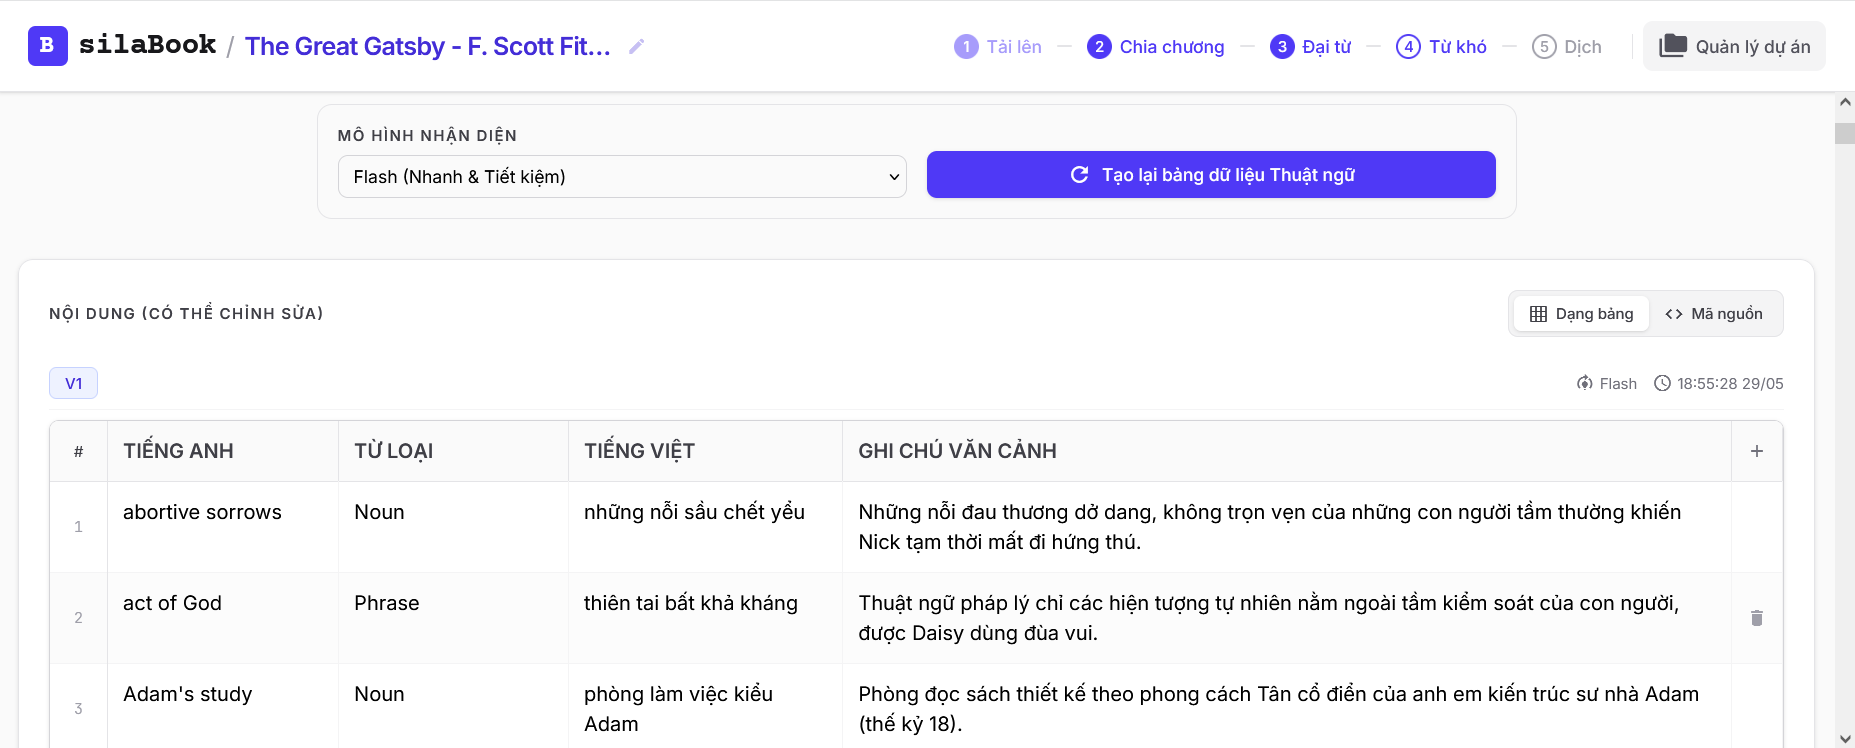Screen dimensions: 1855x748
Task: Edit the note beginning Những nỗi đau thương
Action: (1286, 527)
